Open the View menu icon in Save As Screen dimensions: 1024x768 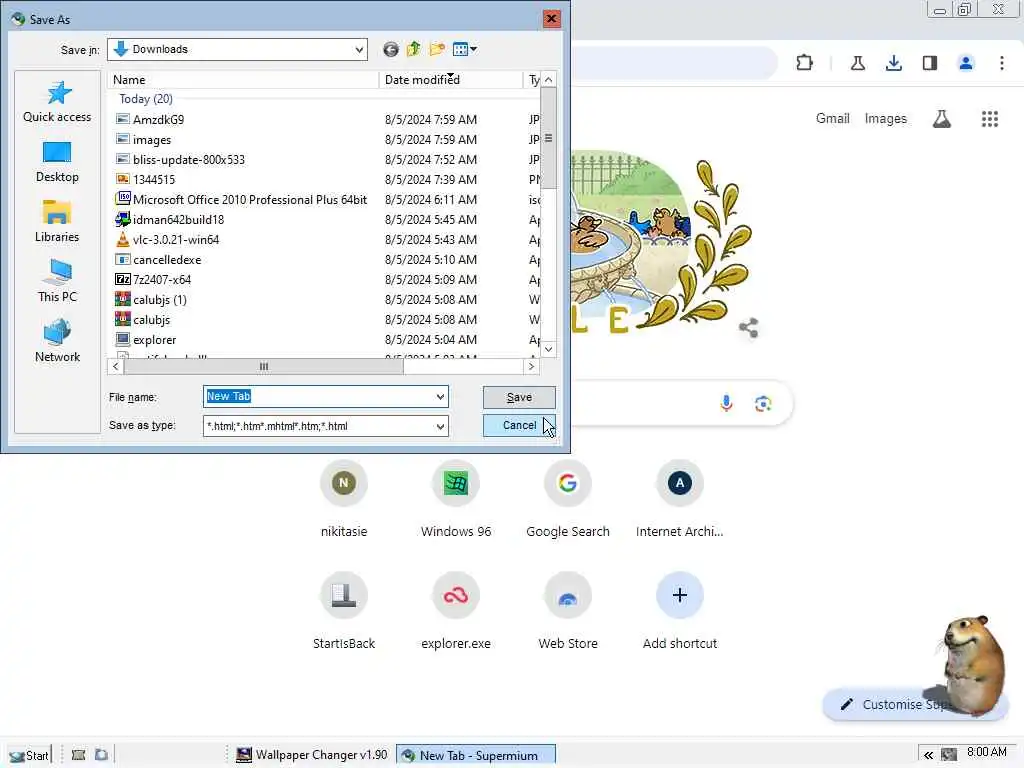point(464,50)
